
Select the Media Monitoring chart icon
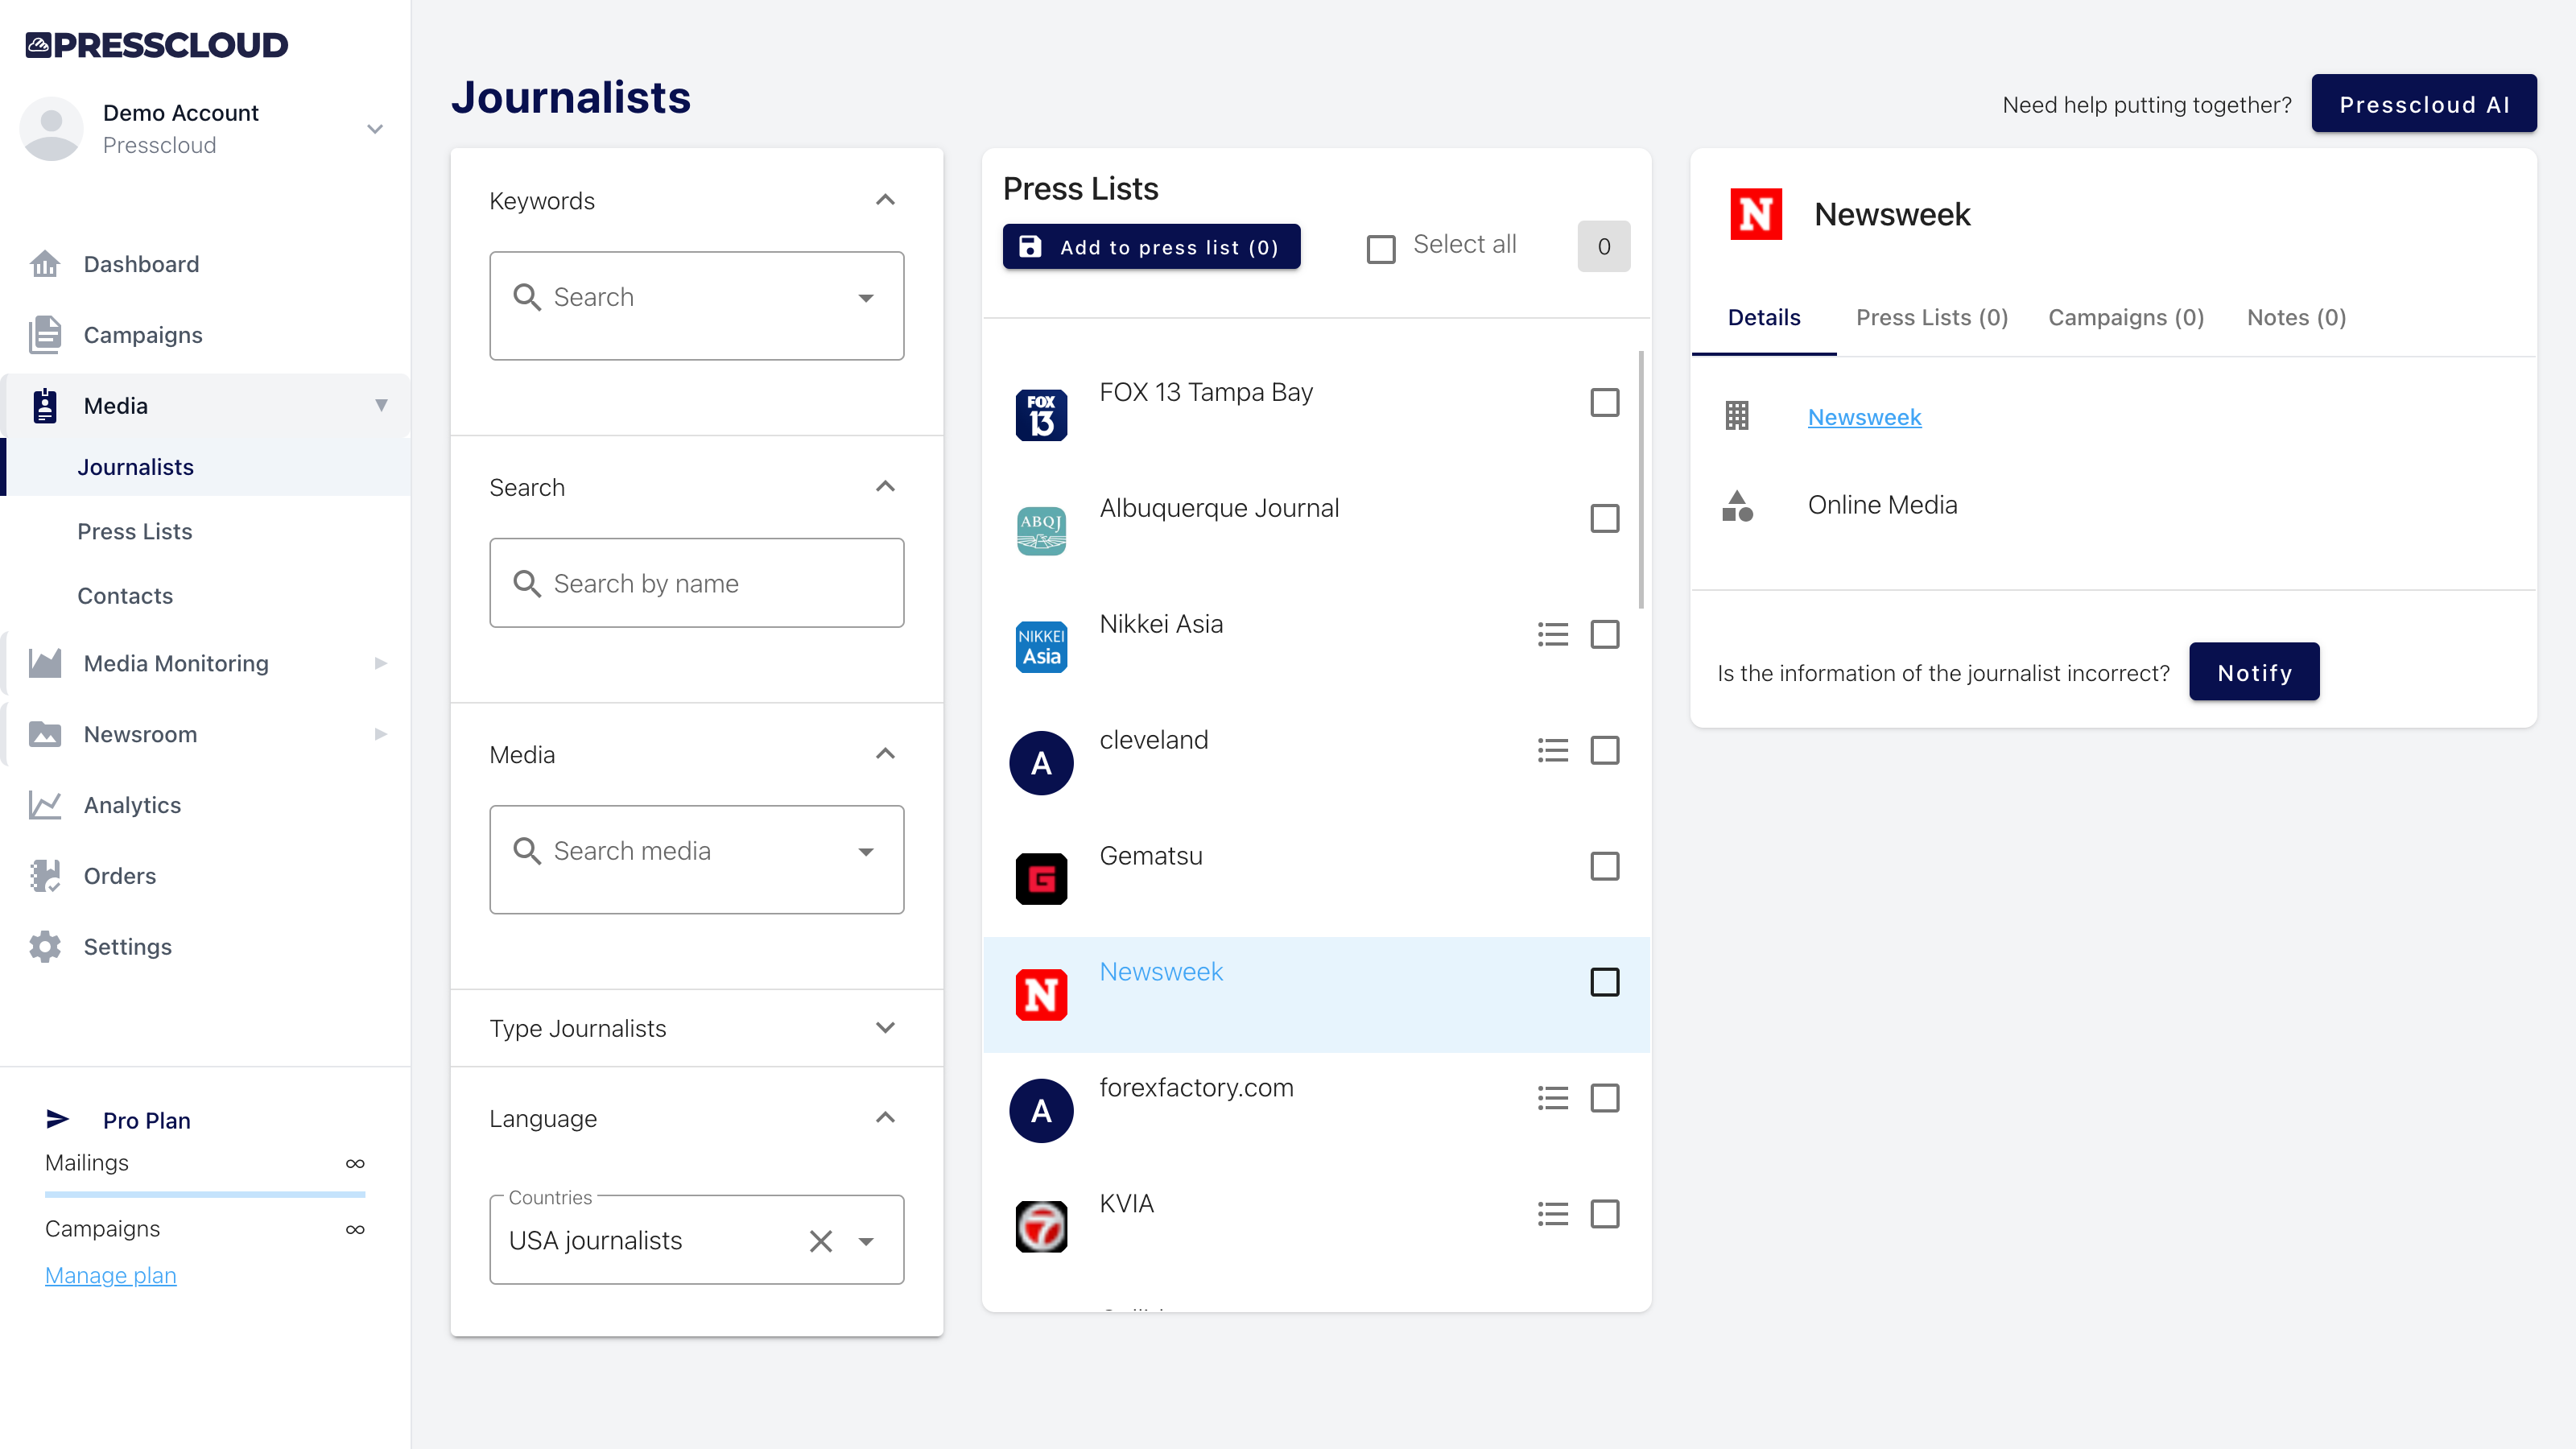pyautogui.click(x=46, y=663)
